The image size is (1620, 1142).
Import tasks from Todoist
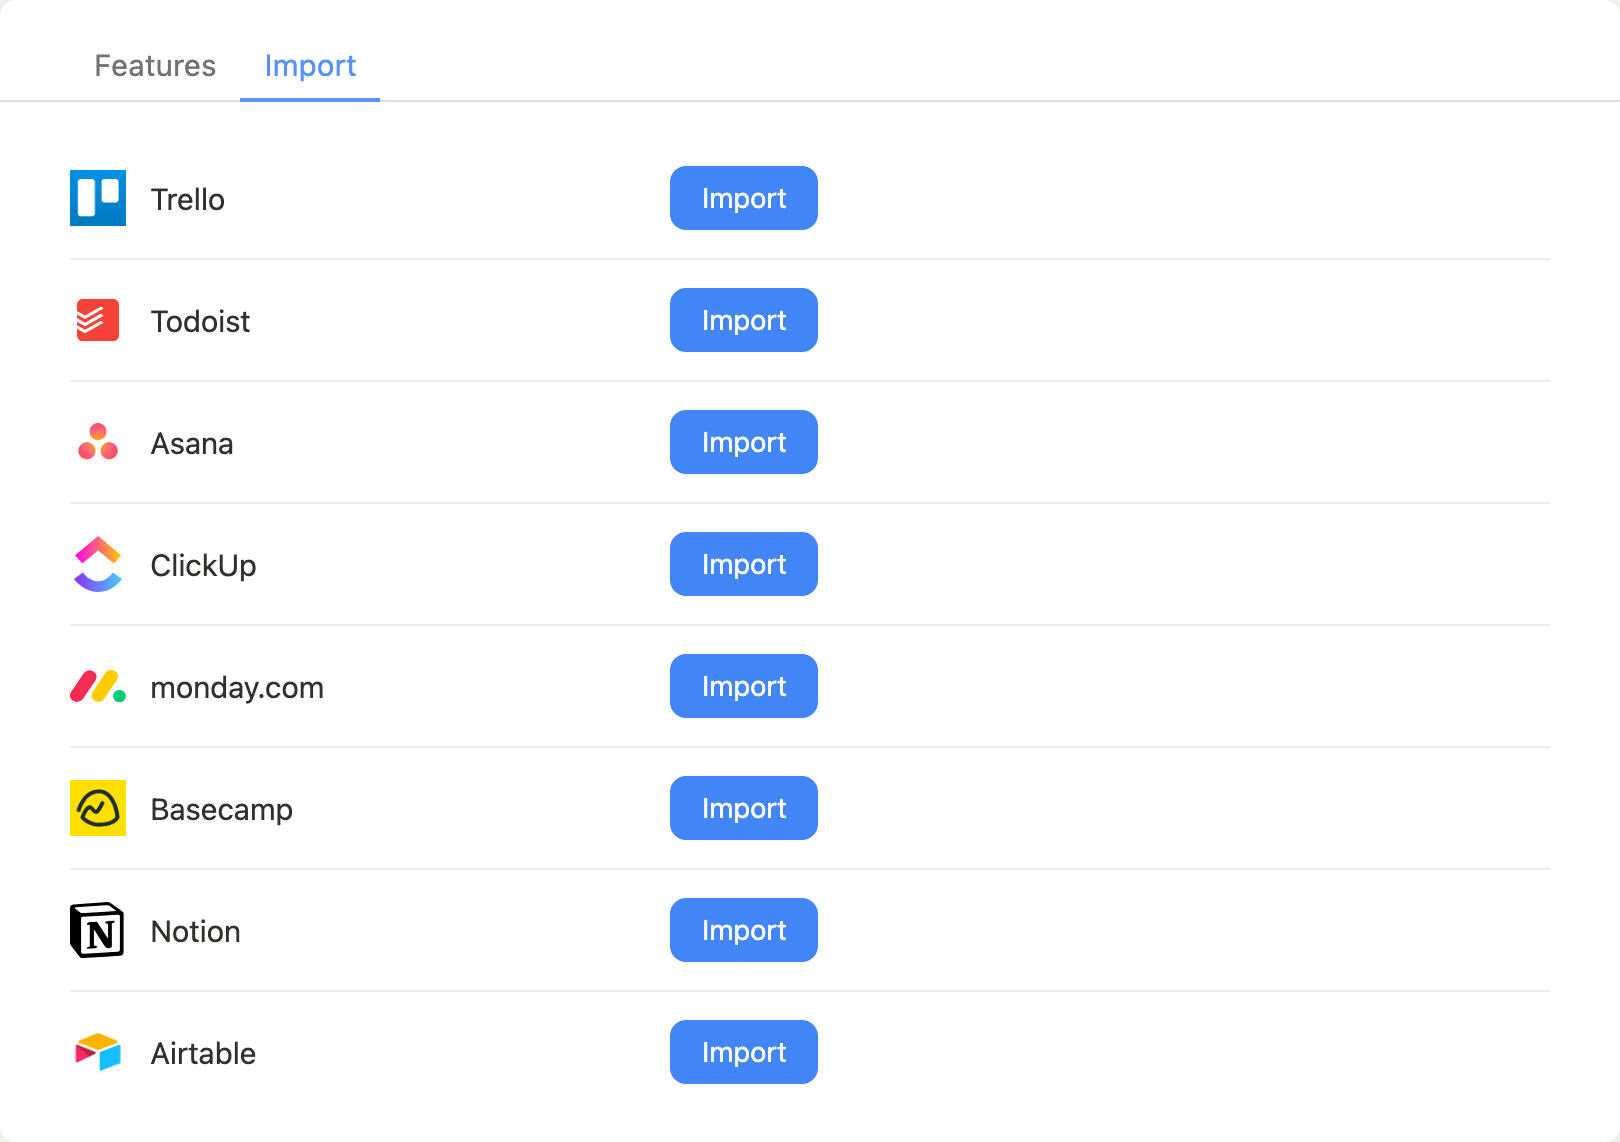click(744, 320)
